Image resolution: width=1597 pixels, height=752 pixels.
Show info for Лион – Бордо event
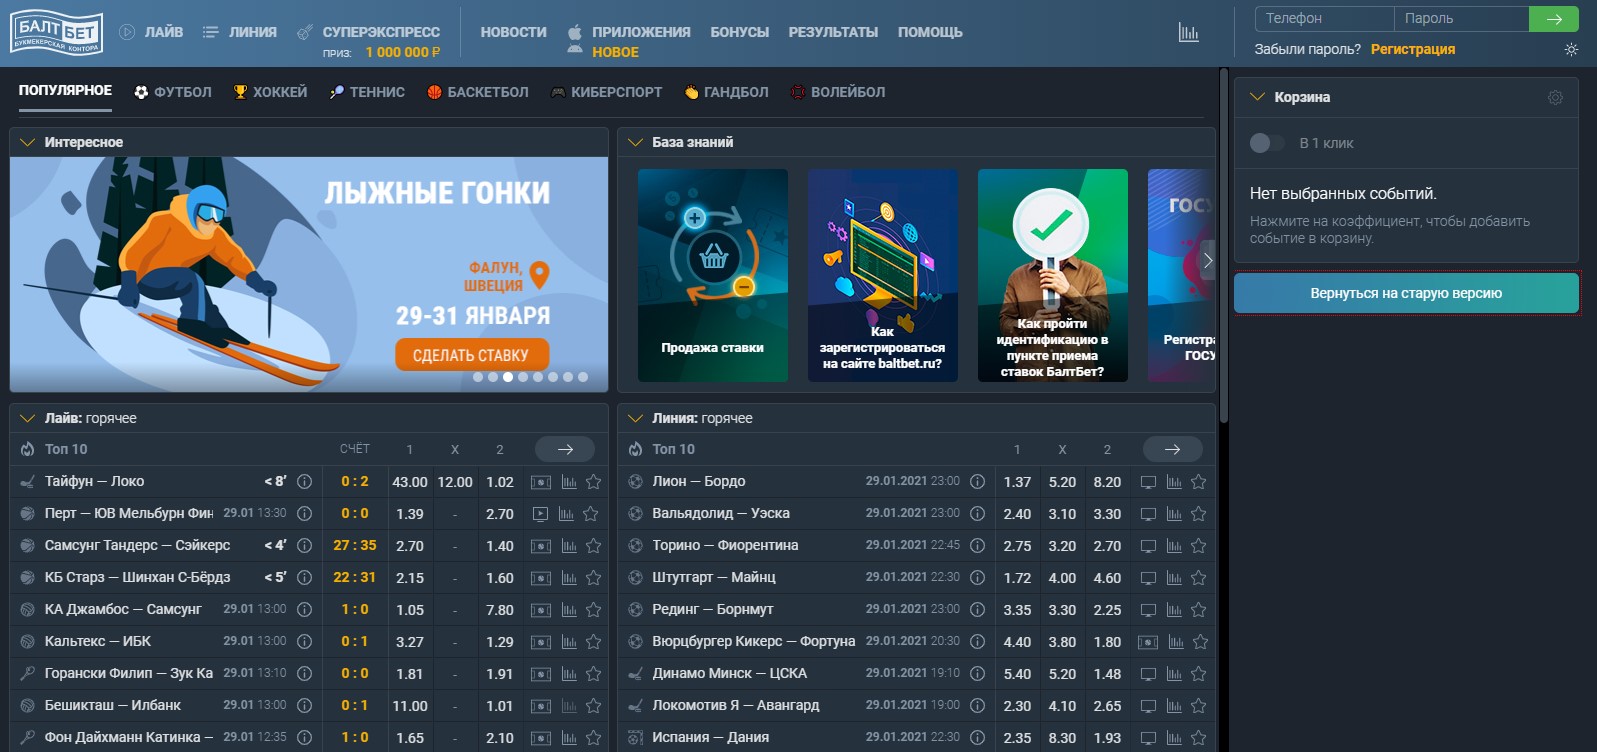pyautogui.click(x=978, y=482)
